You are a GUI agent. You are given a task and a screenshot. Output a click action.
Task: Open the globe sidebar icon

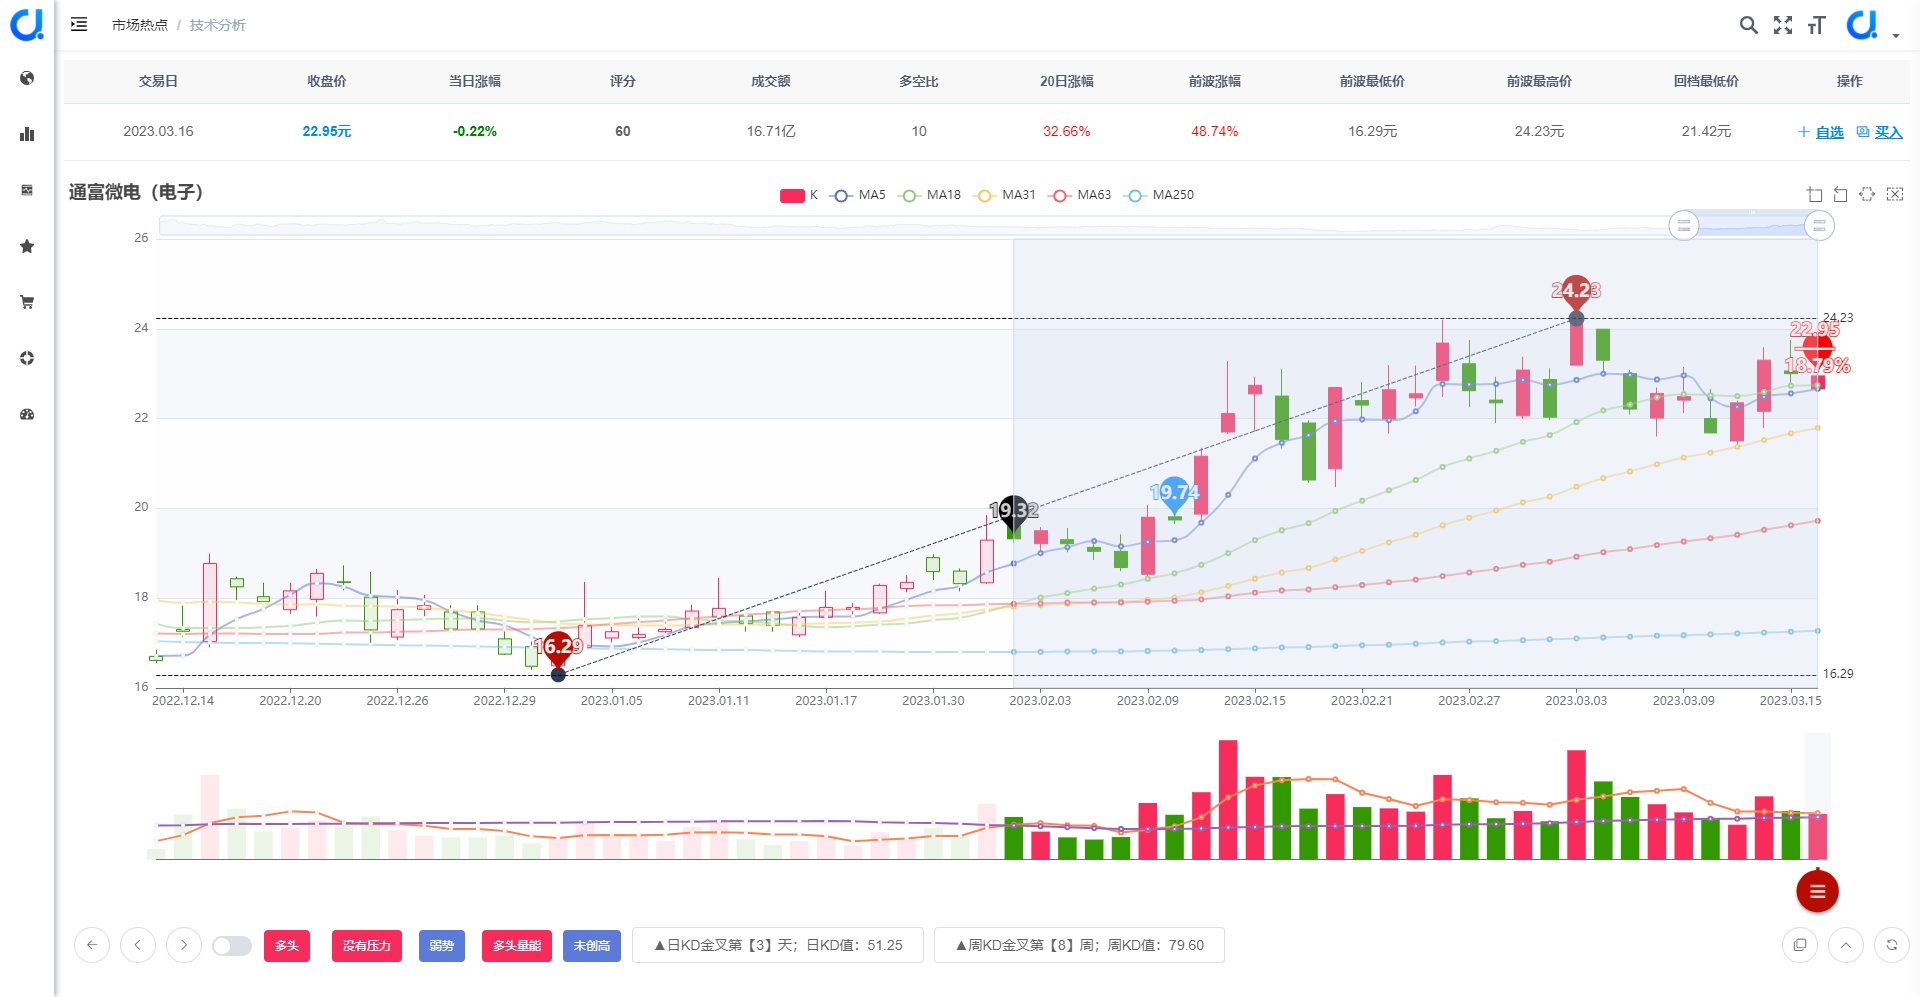27,78
